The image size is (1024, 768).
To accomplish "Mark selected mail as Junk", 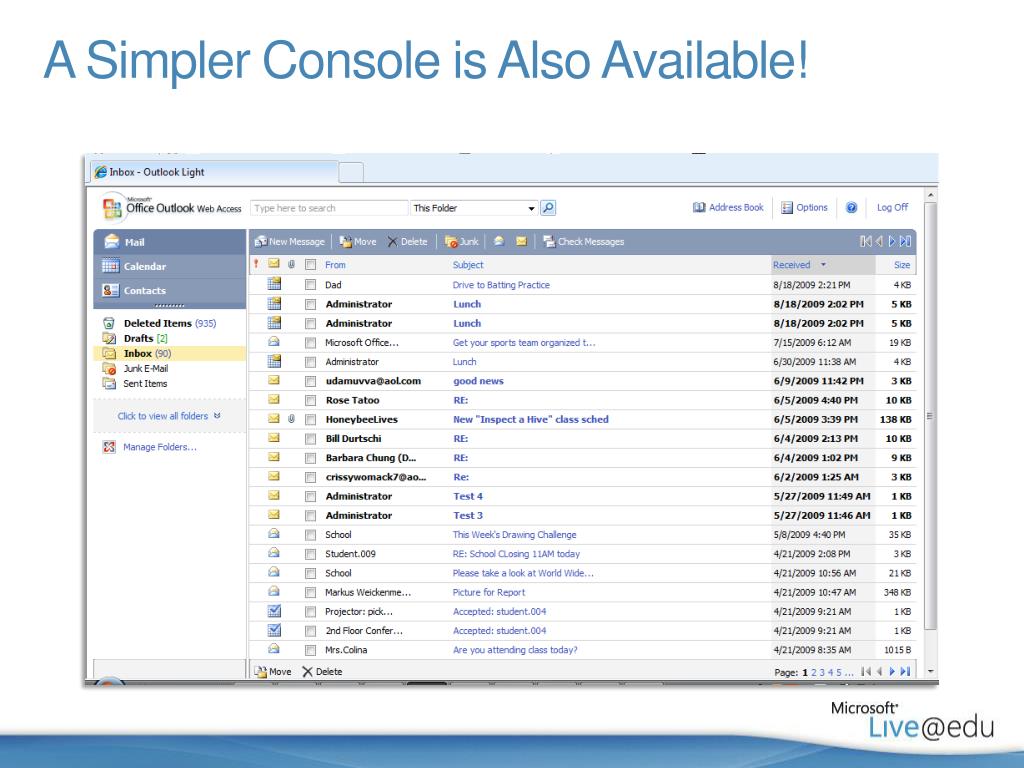I will coord(462,242).
